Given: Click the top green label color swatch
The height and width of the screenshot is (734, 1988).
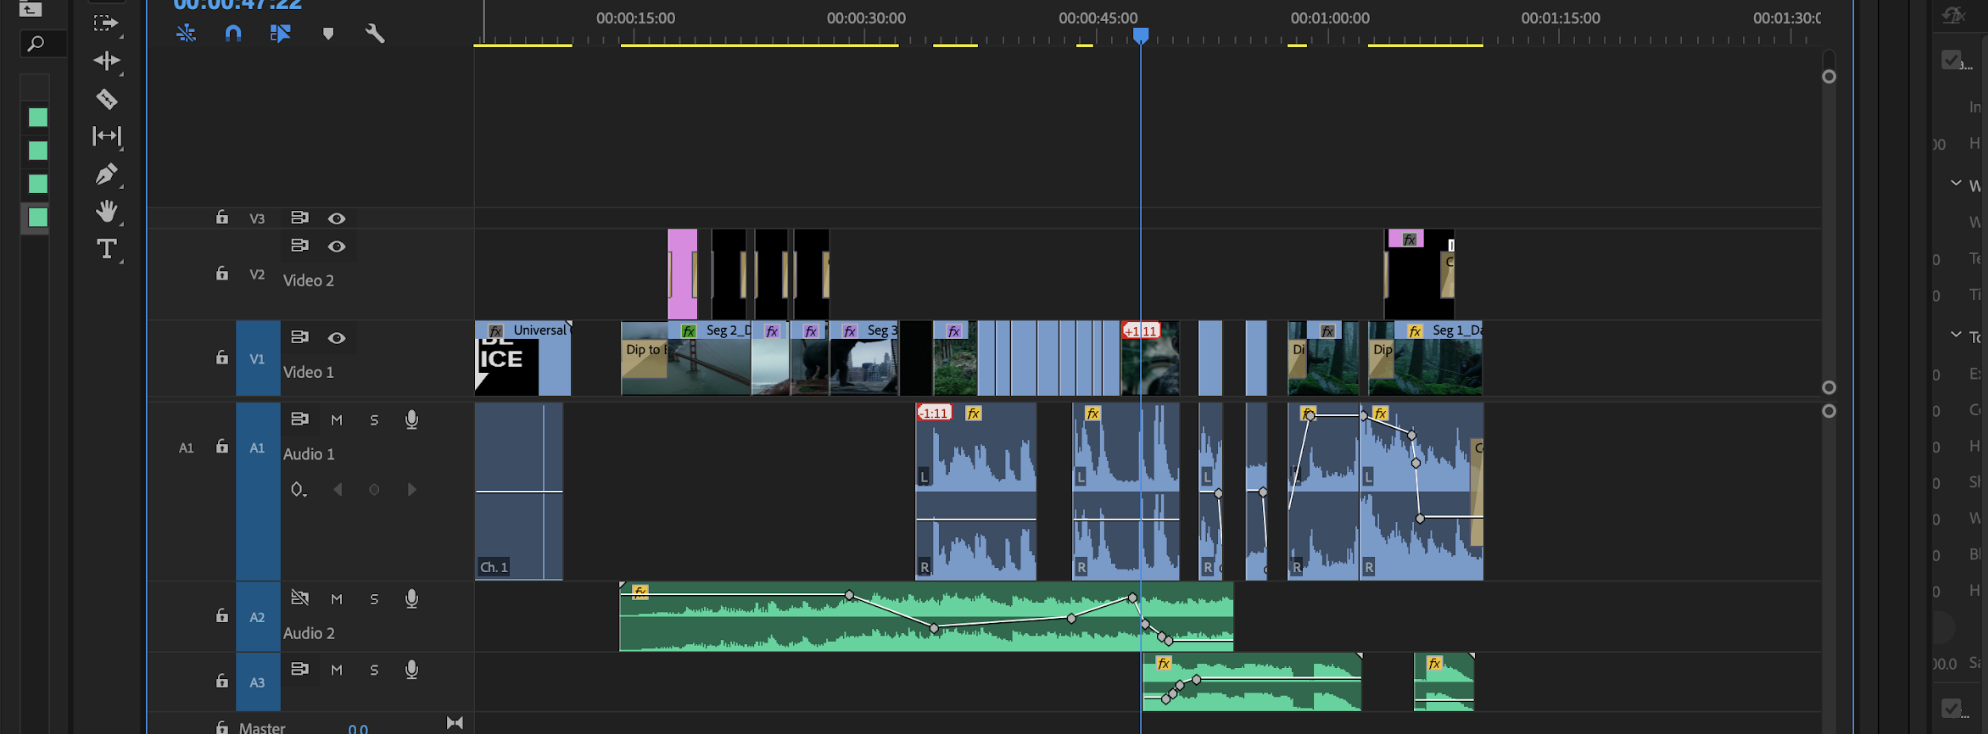Looking at the screenshot, I should click(x=37, y=118).
